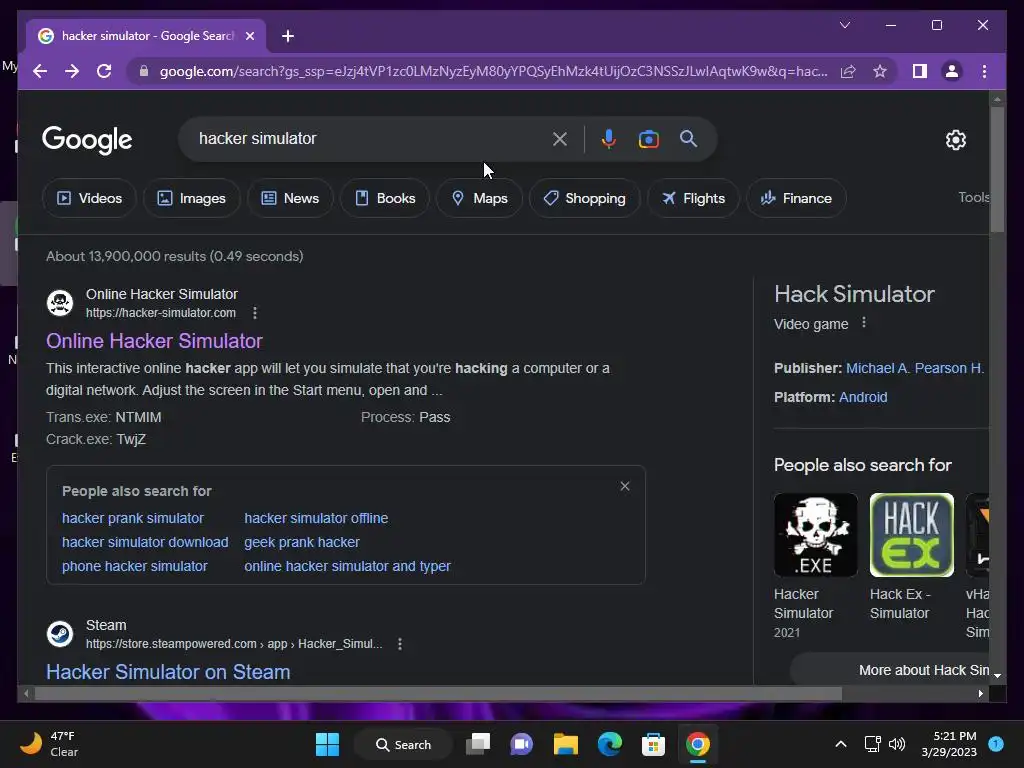Viewport: 1024px width, 768px height.
Task: Click the horizontal scrollbar right arrow
Action: (x=980, y=694)
